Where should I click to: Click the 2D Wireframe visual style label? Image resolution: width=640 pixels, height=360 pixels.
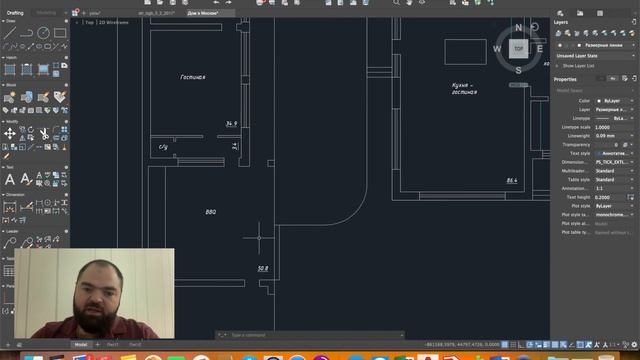[x=114, y=22]
